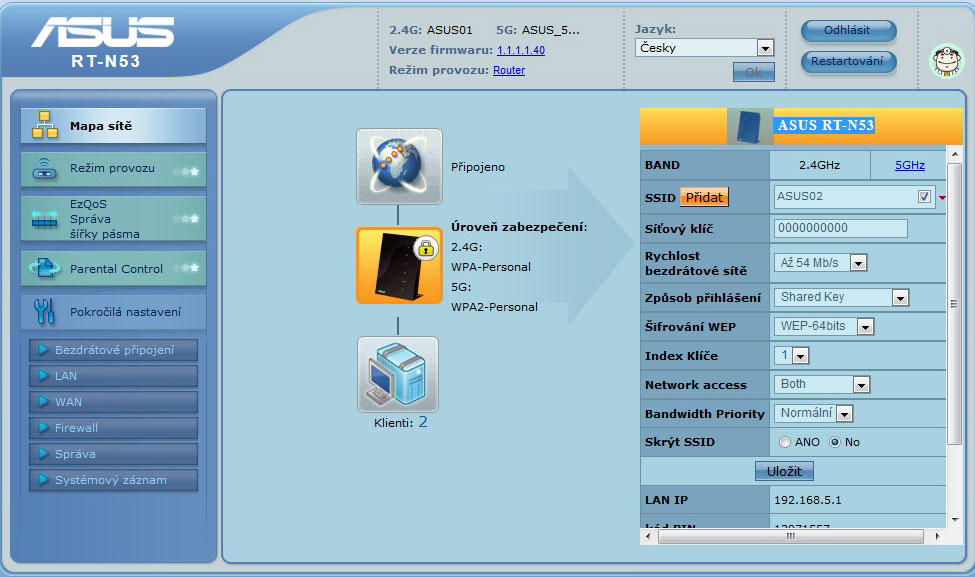Toggle the checkbox in ASUS02 SSID field
This screenshot has width=975, height=577.
[924, 196]
